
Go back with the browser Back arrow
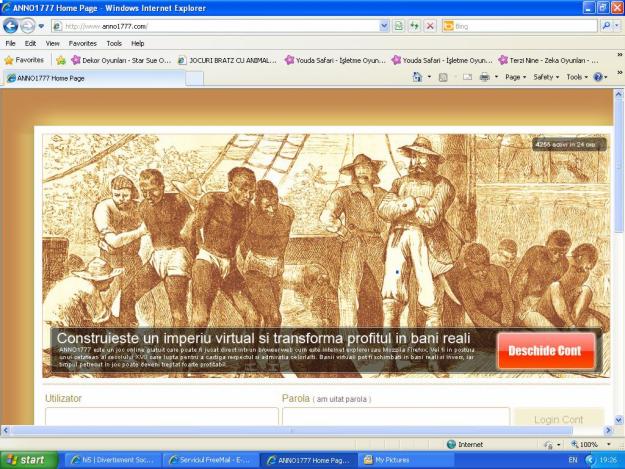pos(10,26)
